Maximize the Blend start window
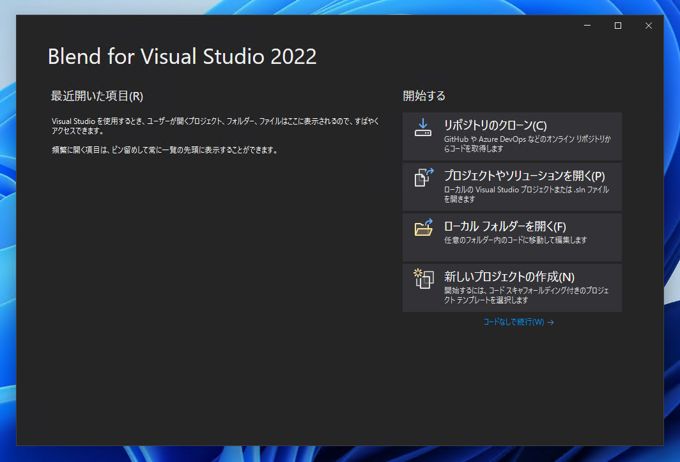 [x=618, y=26]
